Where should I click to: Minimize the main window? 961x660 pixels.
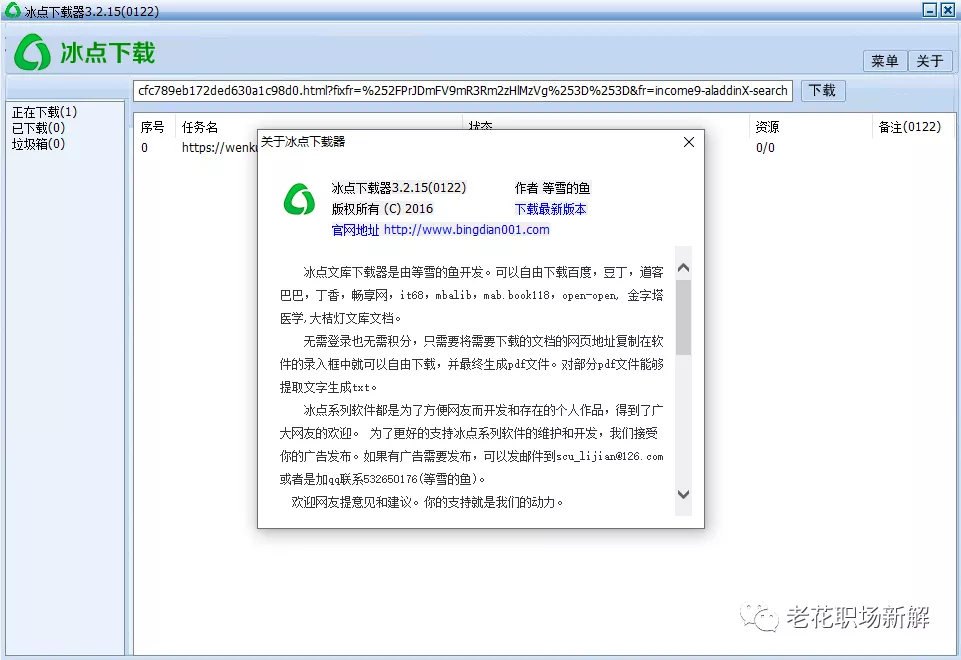click(930, 10)
